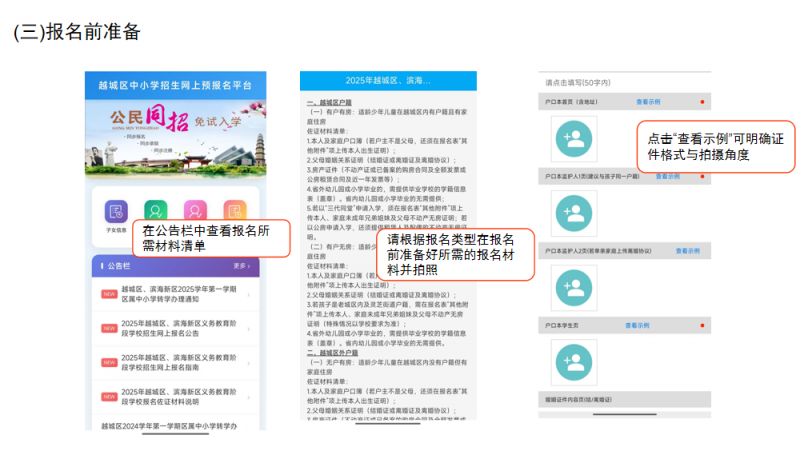The width and height of the screenshot is (808, 463).
Task: Open 查看示例 for 户口本首页(含地址)
Action: point(648,102)
